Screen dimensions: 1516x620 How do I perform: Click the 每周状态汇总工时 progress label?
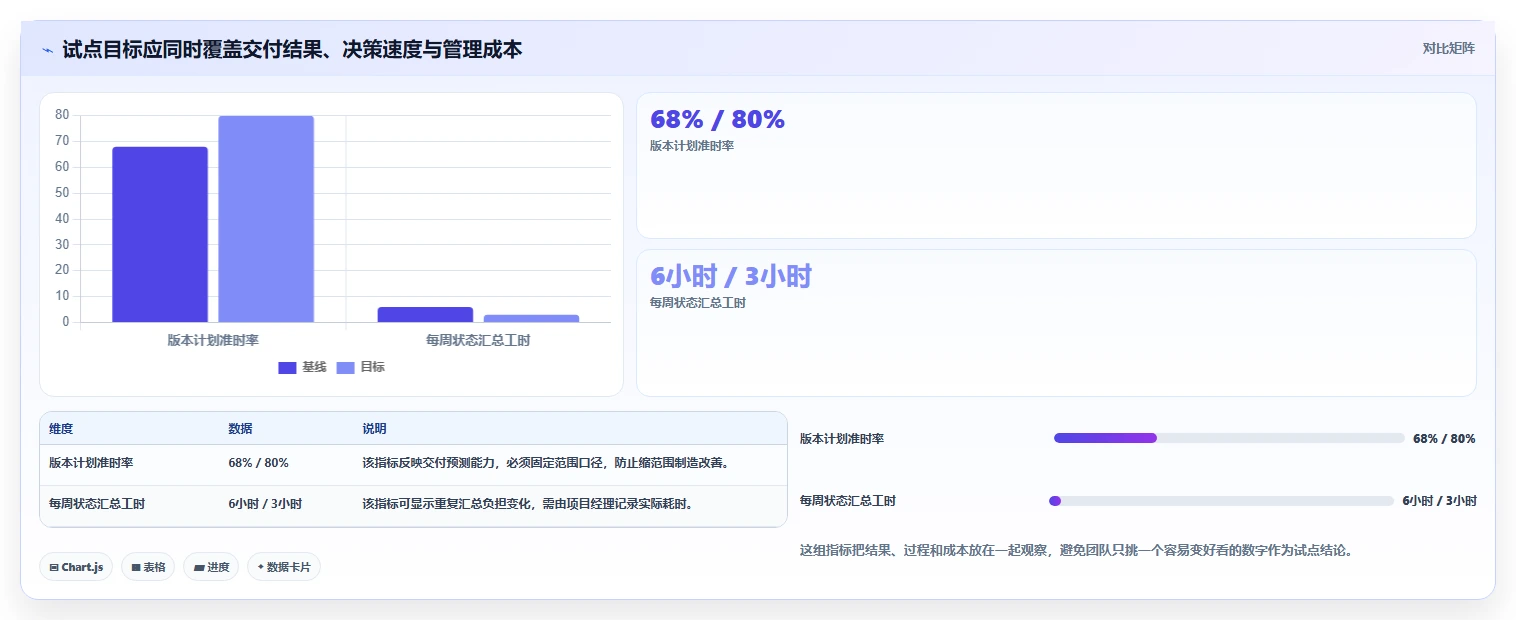point(848,501)
